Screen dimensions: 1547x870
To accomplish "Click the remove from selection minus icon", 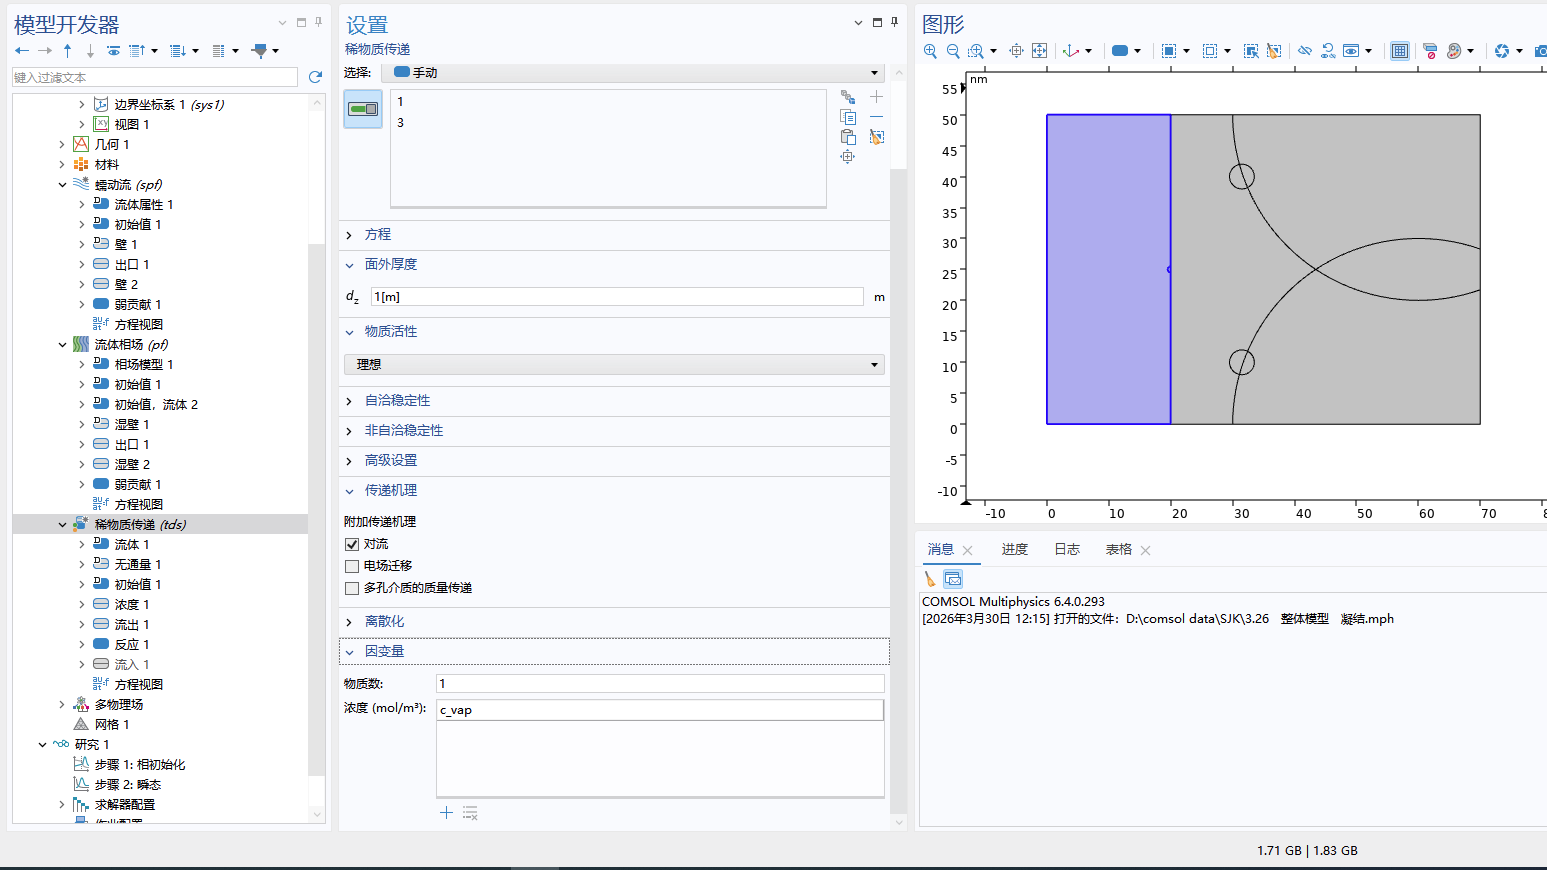I will click(876, 117).
